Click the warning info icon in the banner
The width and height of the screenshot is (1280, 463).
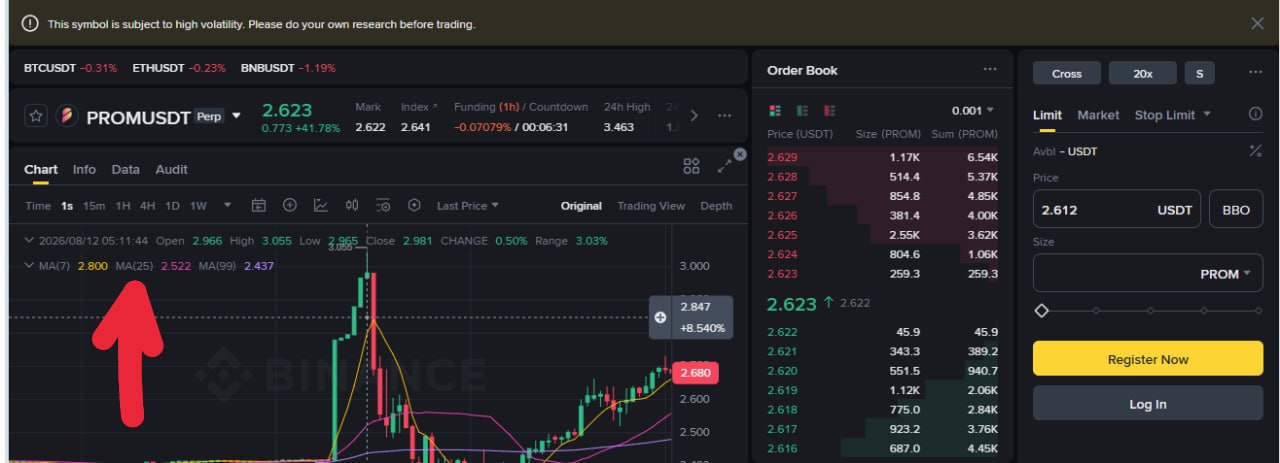[31, 23]
